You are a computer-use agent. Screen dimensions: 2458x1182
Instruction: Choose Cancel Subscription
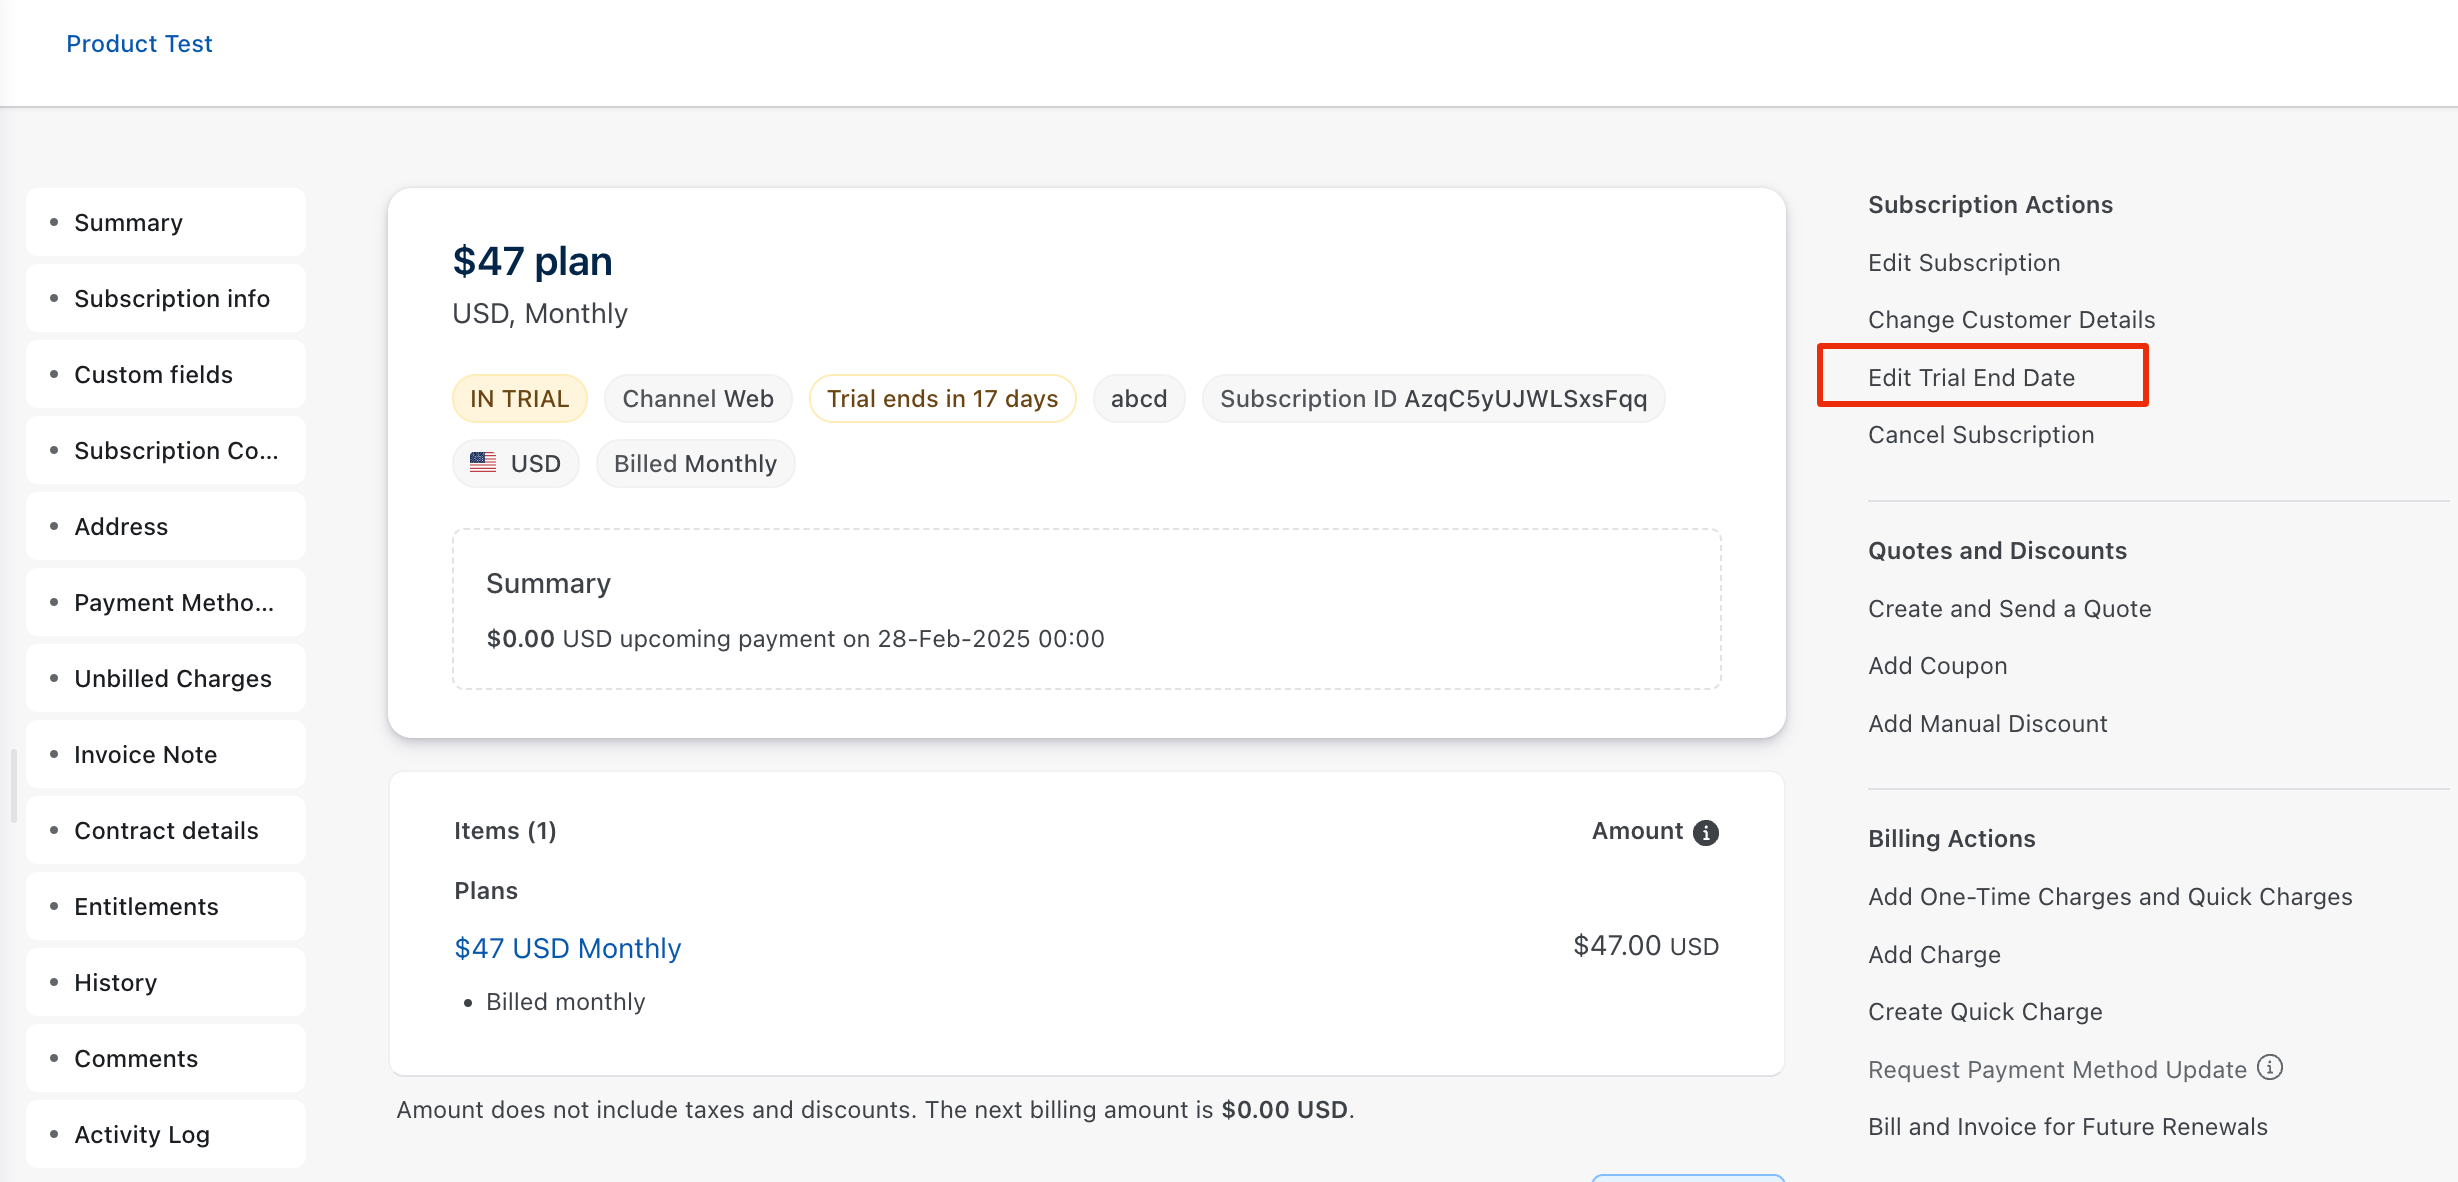tap(1980, 435)
